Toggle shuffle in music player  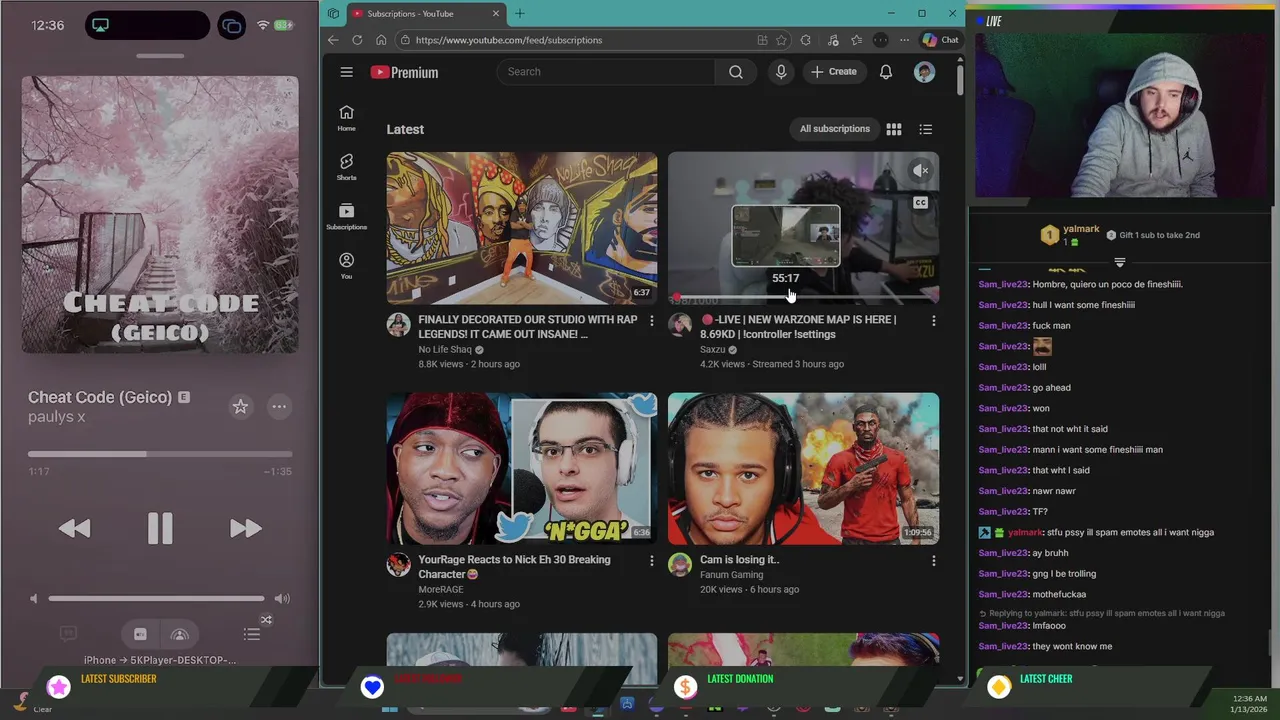click(266, 620)
